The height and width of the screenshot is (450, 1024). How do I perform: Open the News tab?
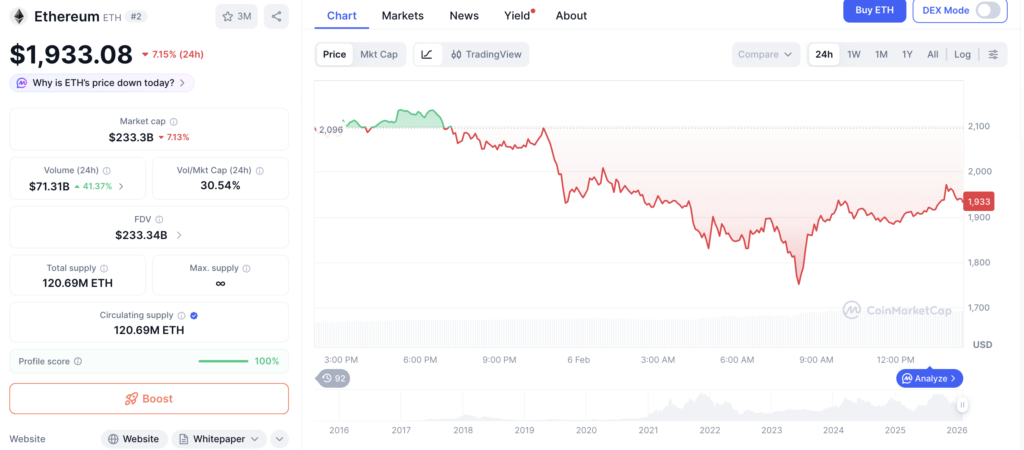tap(464, 16)
